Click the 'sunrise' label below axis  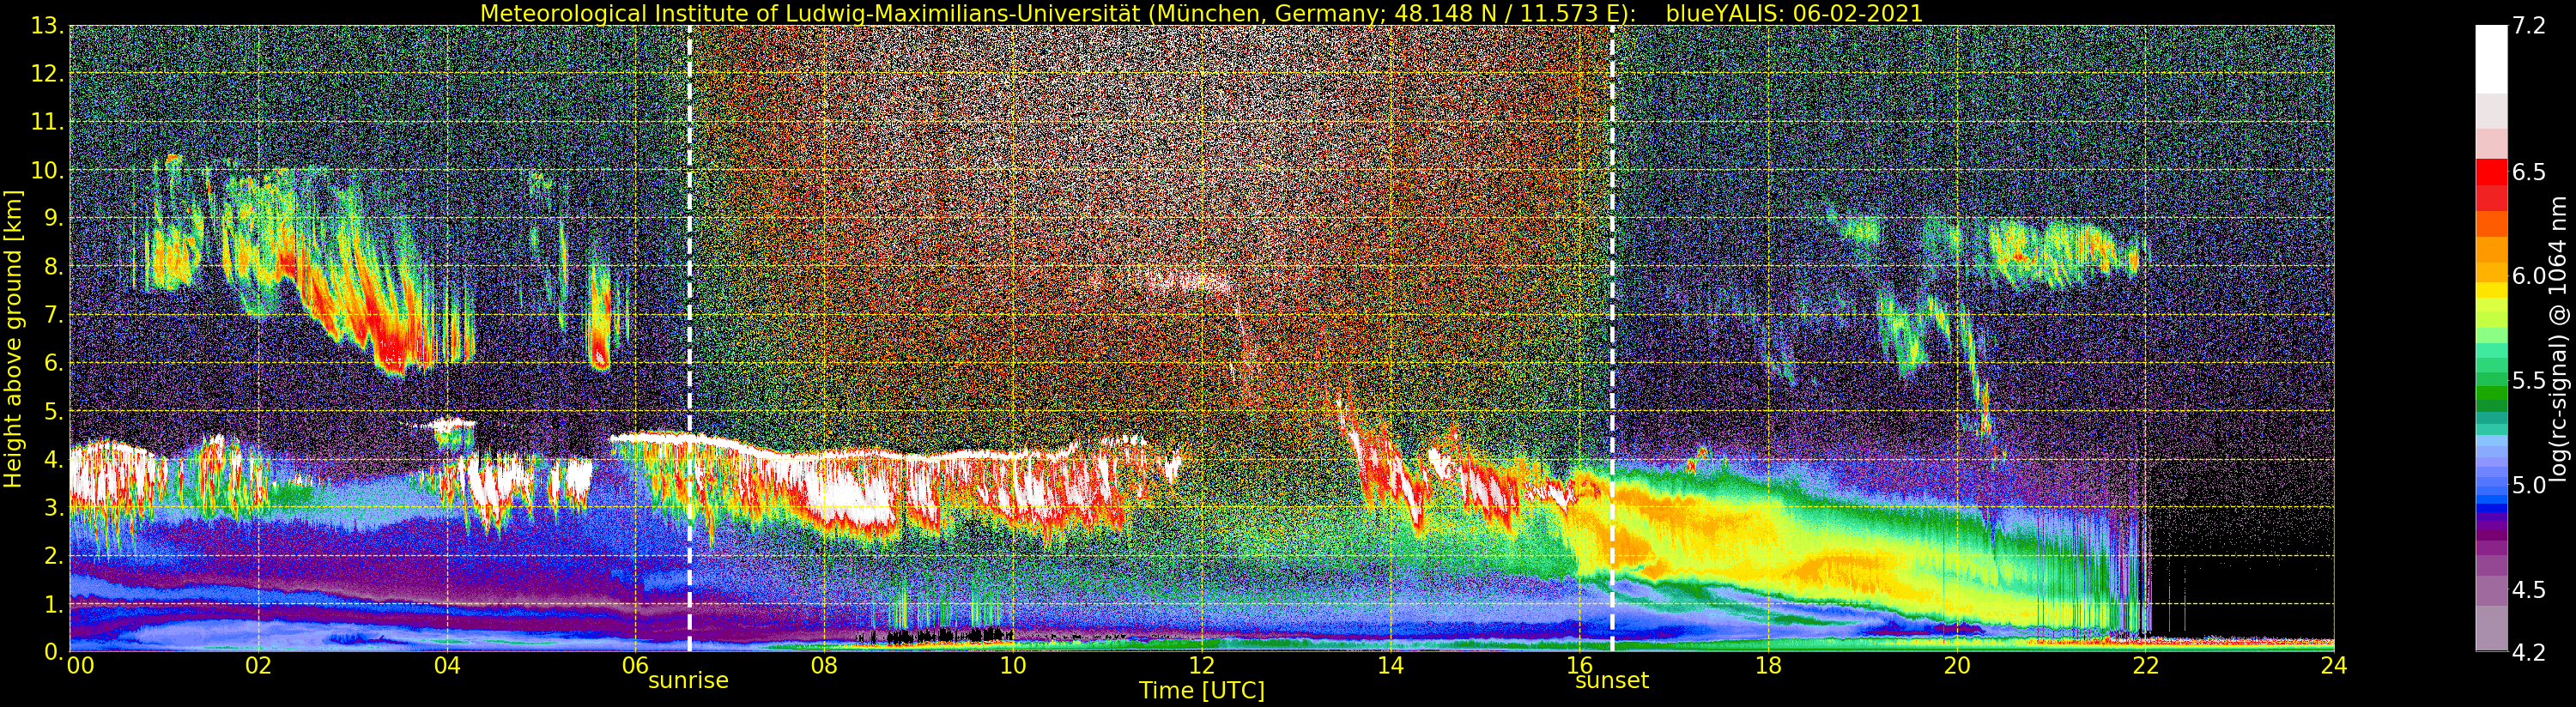tap(688, 681)
